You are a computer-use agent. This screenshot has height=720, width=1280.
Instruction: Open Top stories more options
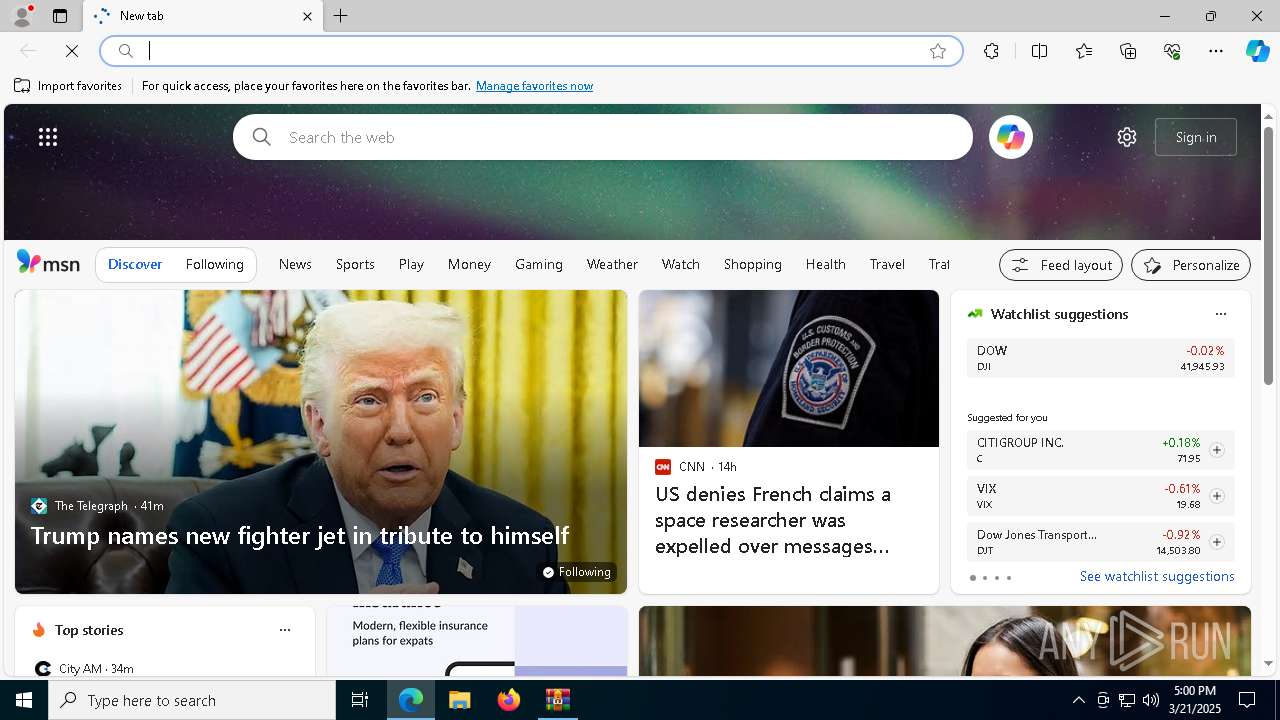[285, 630]
